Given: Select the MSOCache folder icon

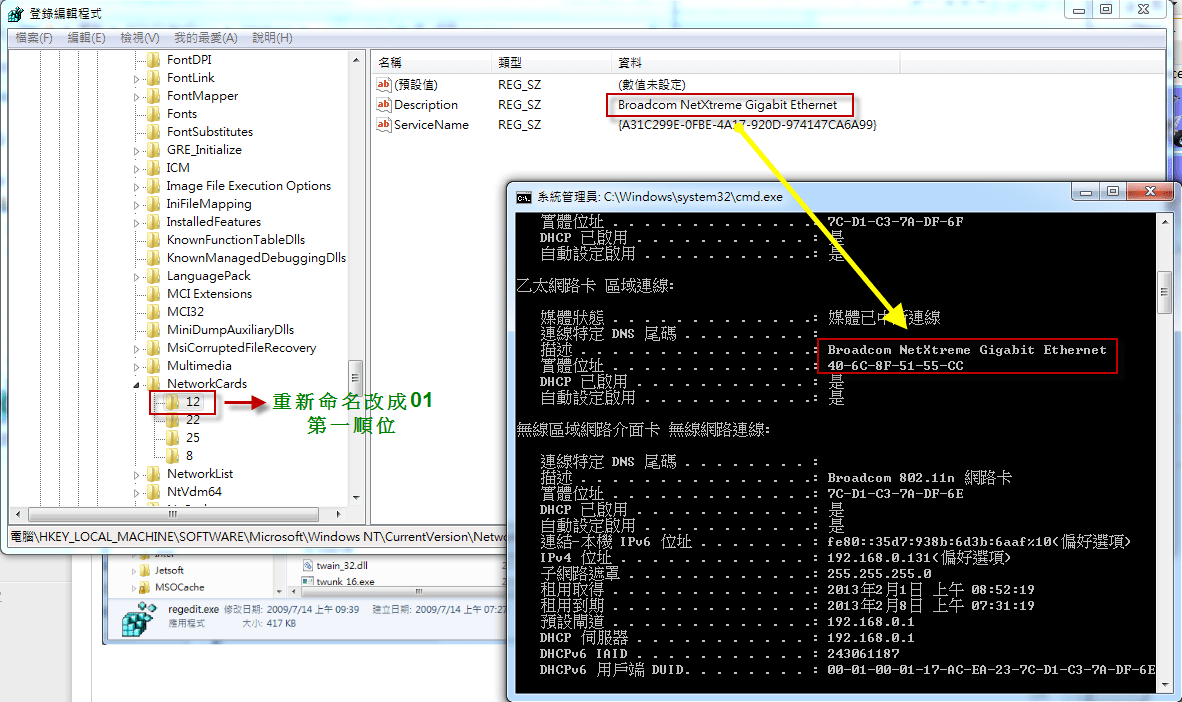Looking at the screenshot, I should [142, 588].
